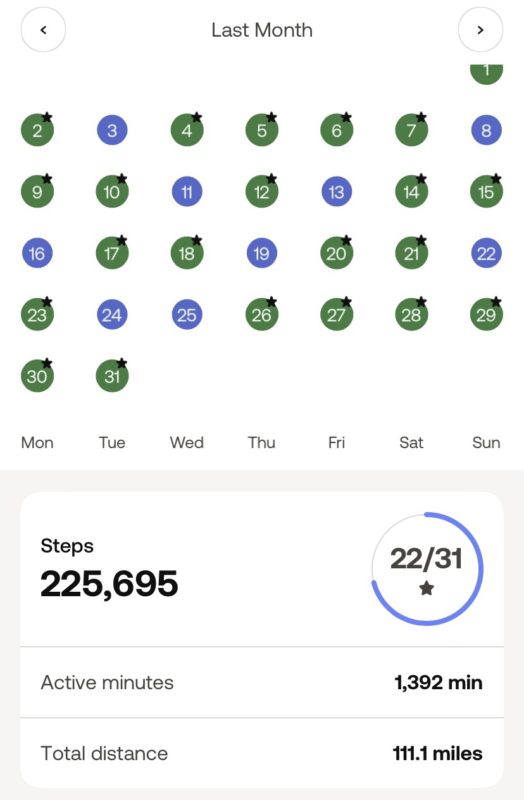This screenshot has width=524, height=800.
Task: Open the Active minutes row
Action: [x=262, y=682]
